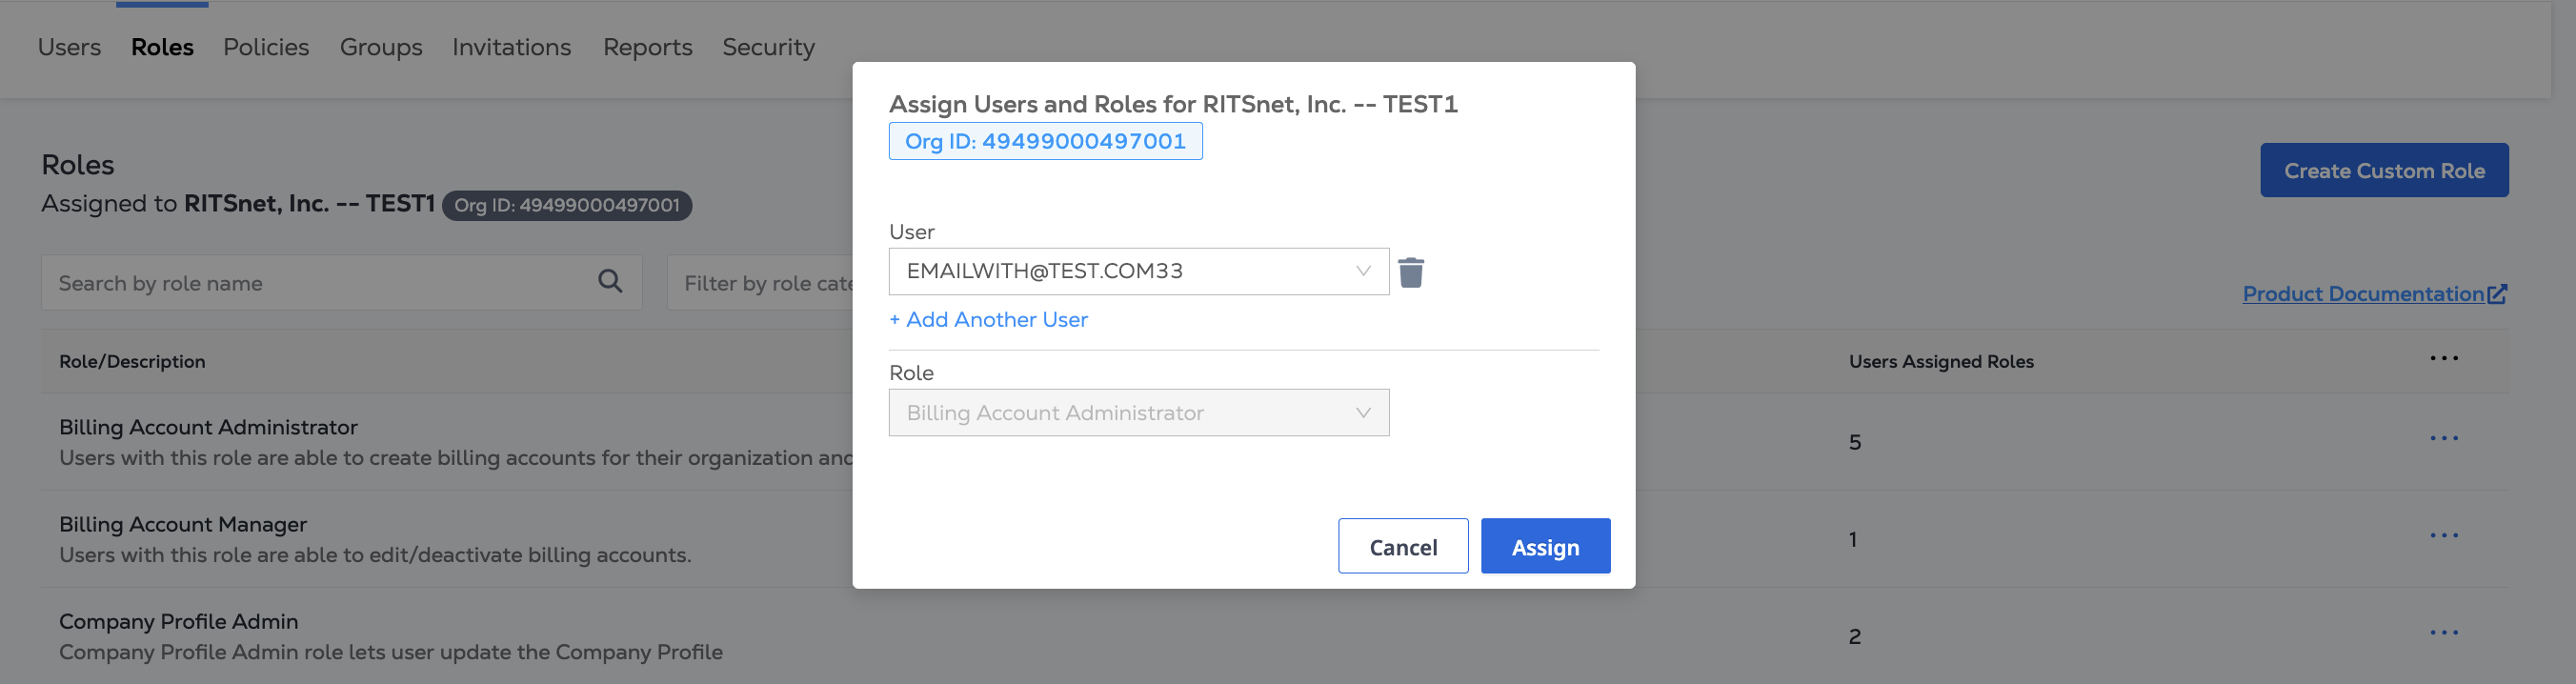Click the Create Custom Role button
Screen dimensions: 2576x684
click(x=2384, y=170)
